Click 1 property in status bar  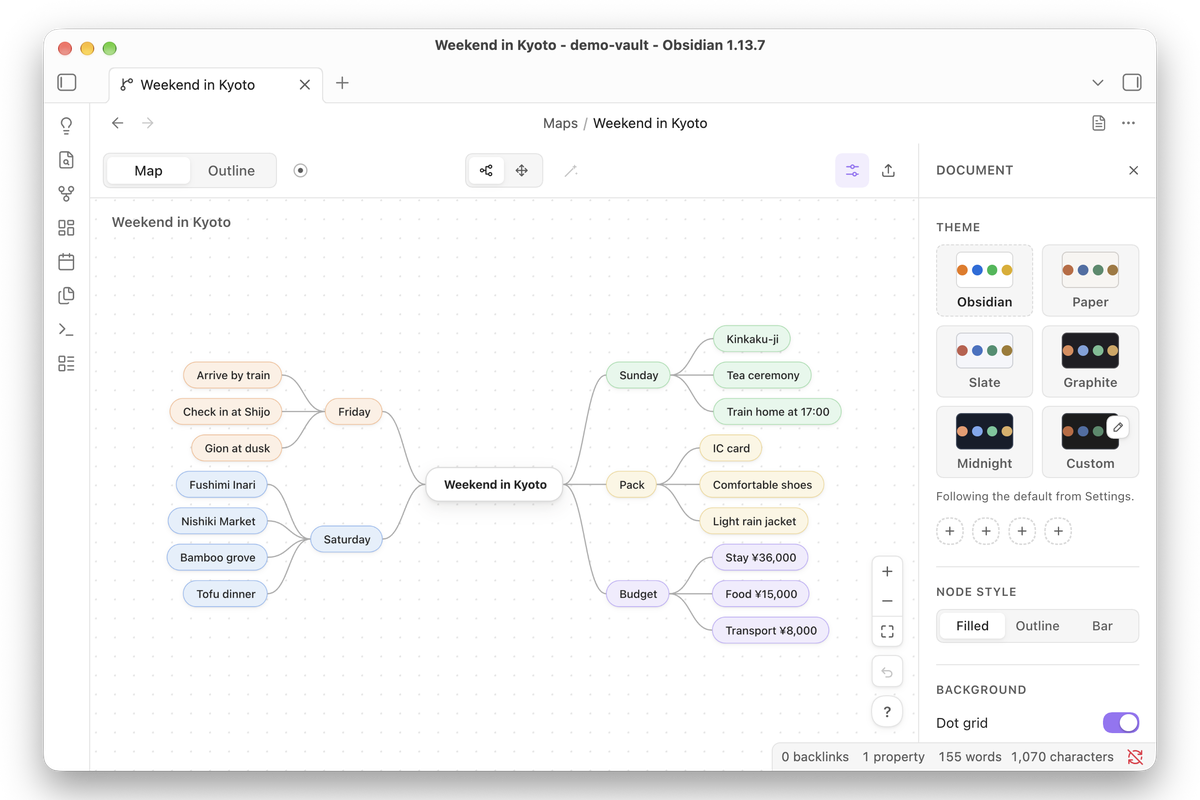(894, 757)
